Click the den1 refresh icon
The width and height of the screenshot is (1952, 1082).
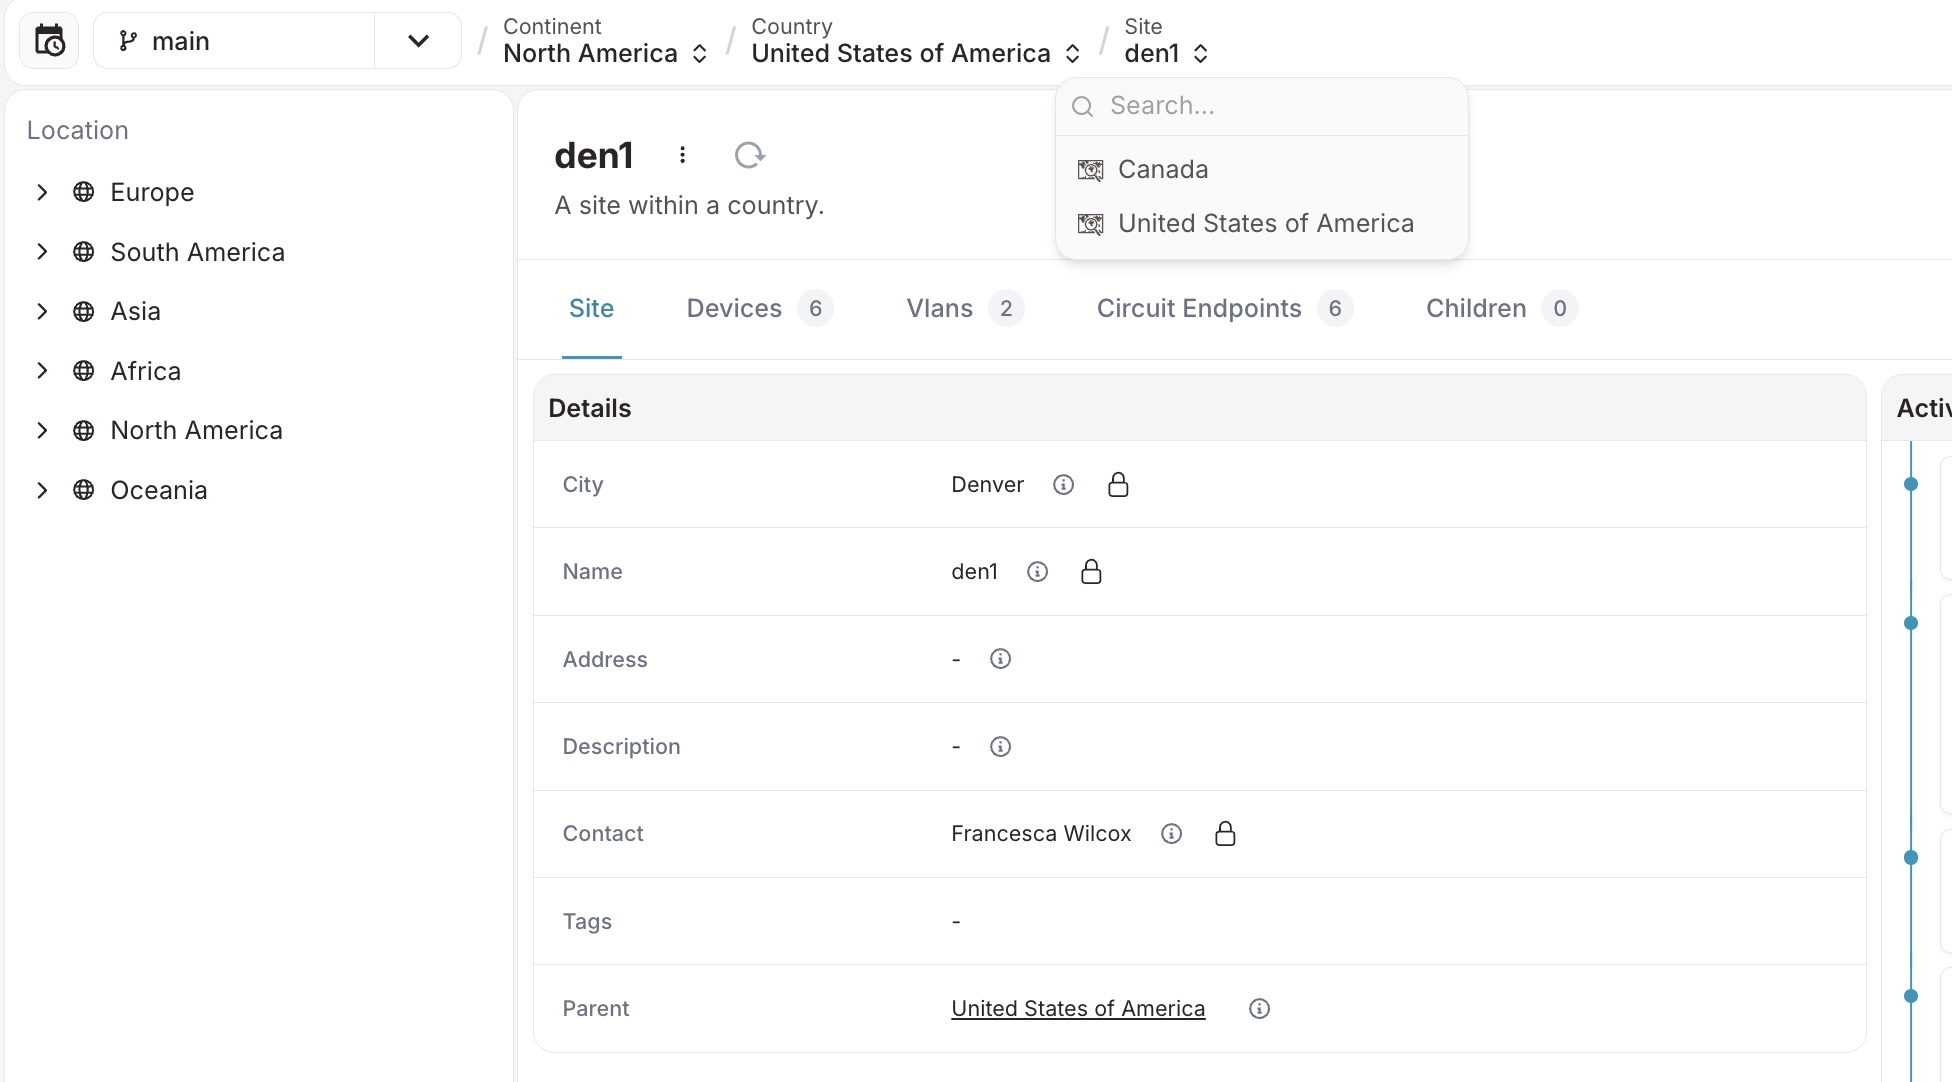point(749,155)
